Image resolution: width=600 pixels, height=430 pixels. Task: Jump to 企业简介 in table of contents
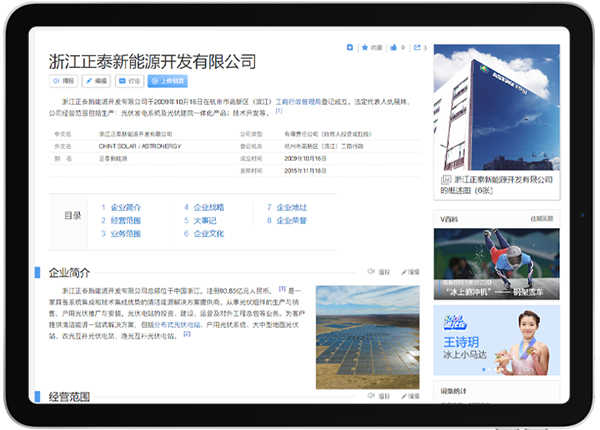pyautogui.click(x=124, y=208)
